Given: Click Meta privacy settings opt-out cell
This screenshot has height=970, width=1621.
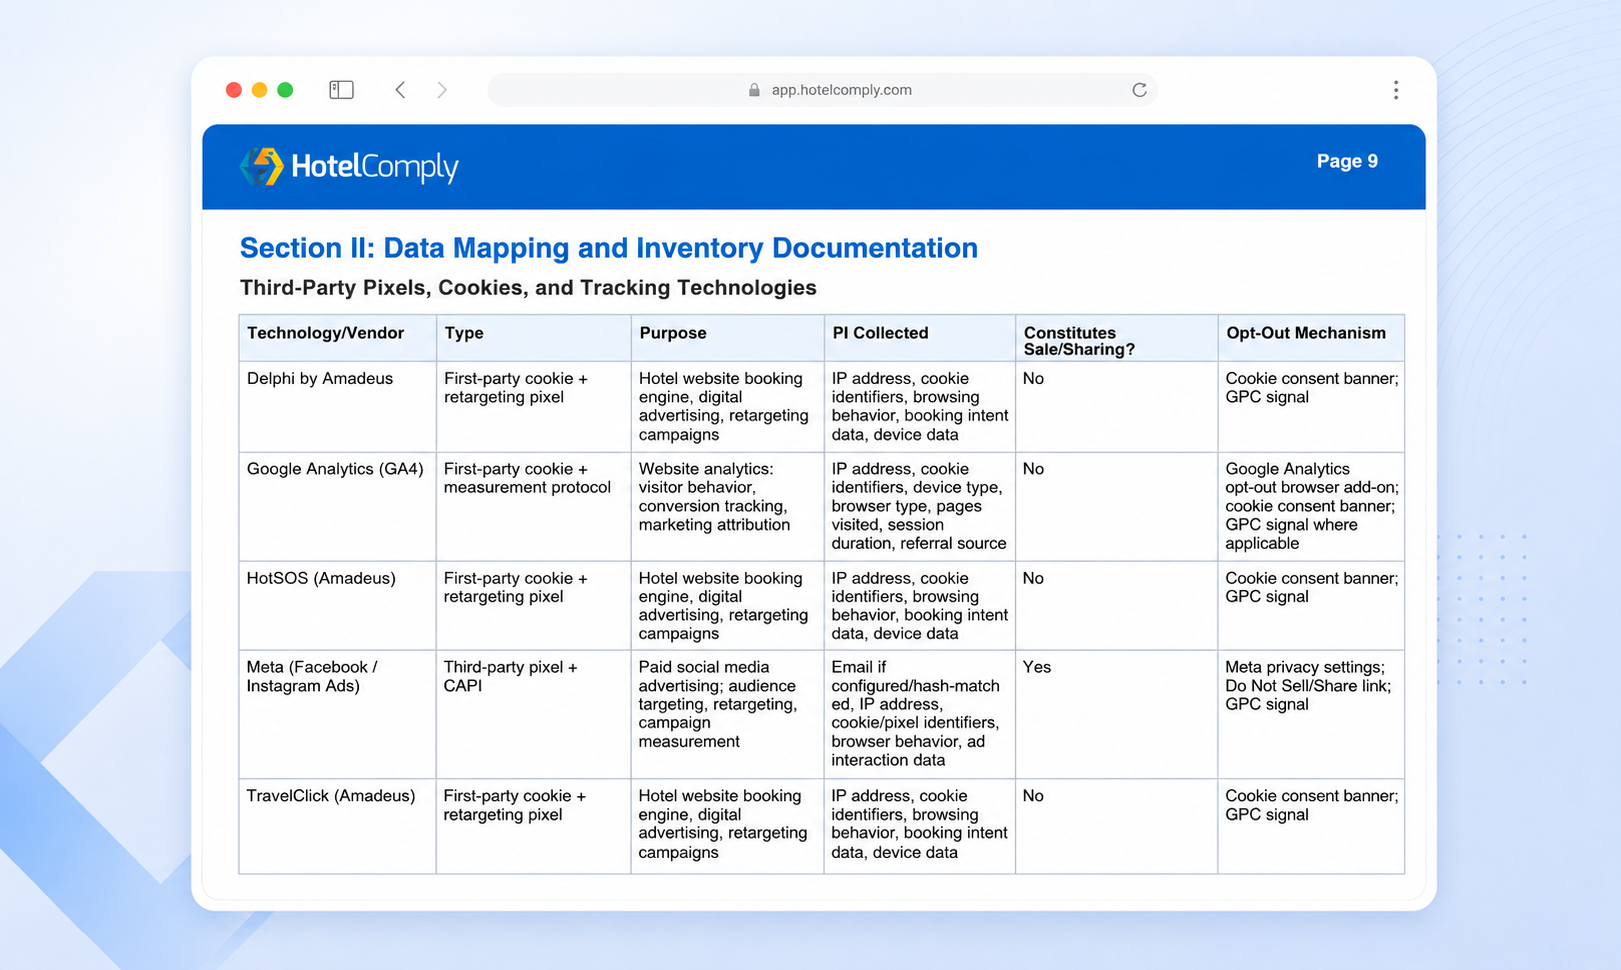Looking at the screenshot, I should (x=1311, y=714).
